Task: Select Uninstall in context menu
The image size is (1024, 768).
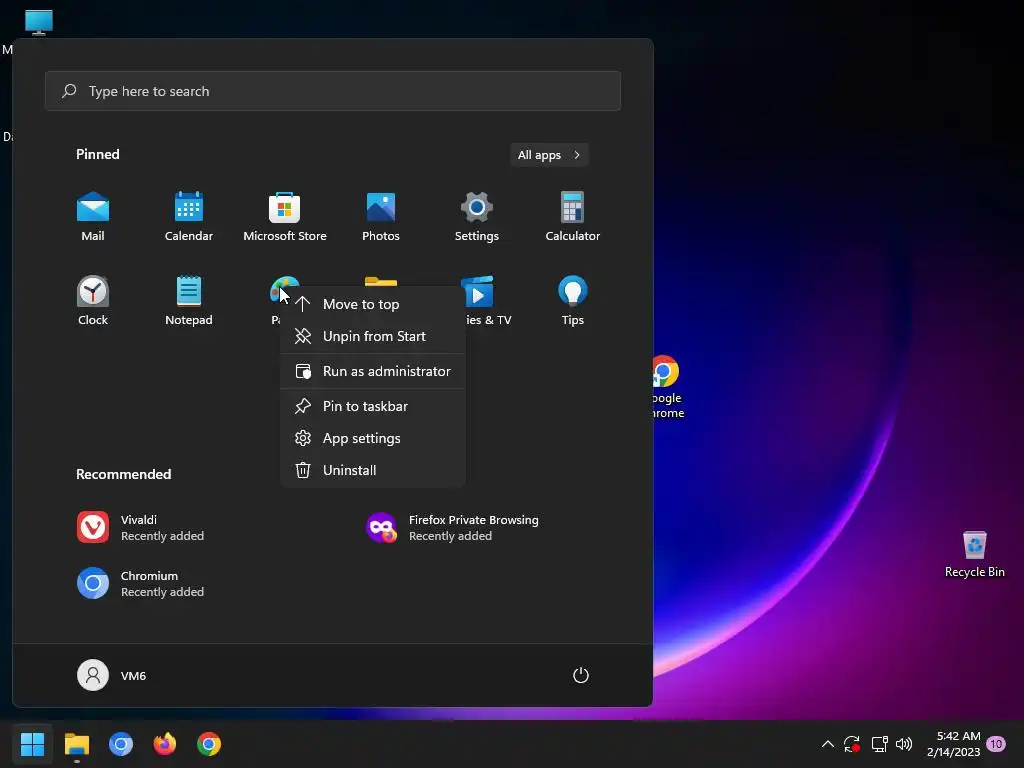Action: [373, 470]
